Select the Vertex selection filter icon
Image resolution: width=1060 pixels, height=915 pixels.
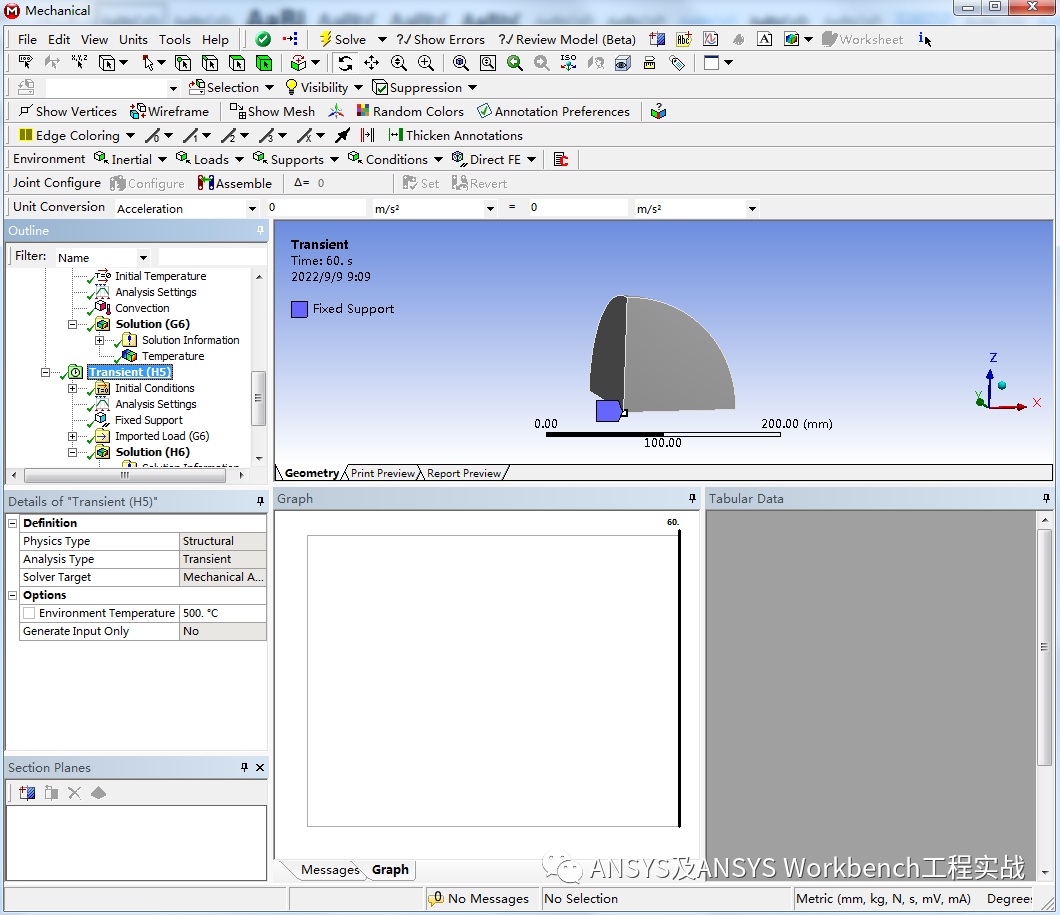click(183, 63)
